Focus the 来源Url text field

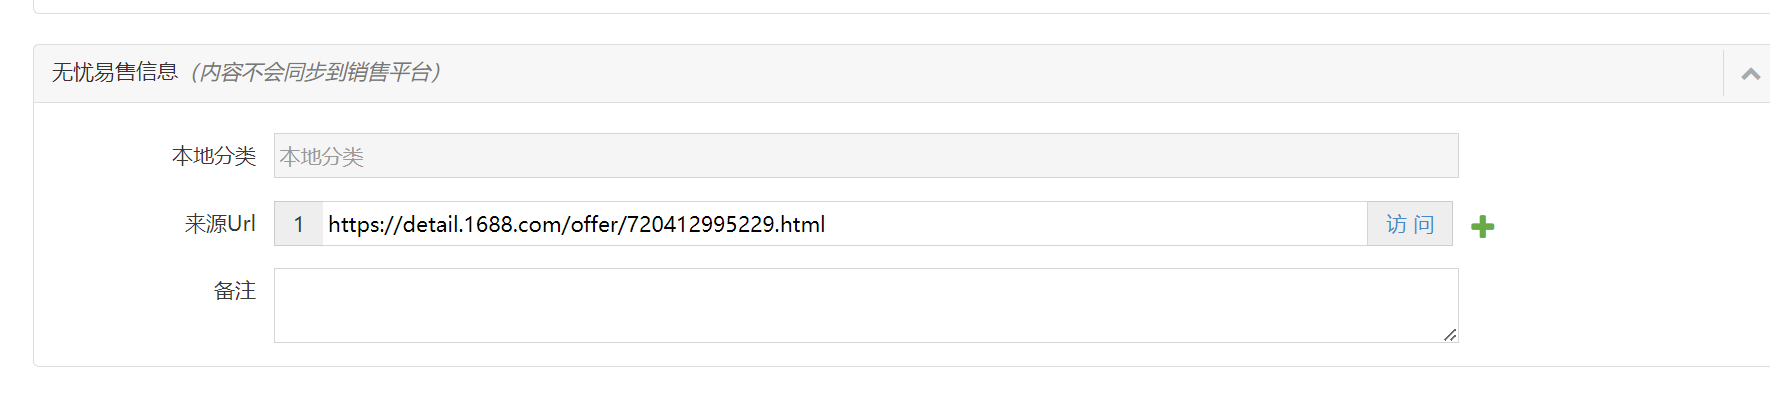[x=844, y=224]
